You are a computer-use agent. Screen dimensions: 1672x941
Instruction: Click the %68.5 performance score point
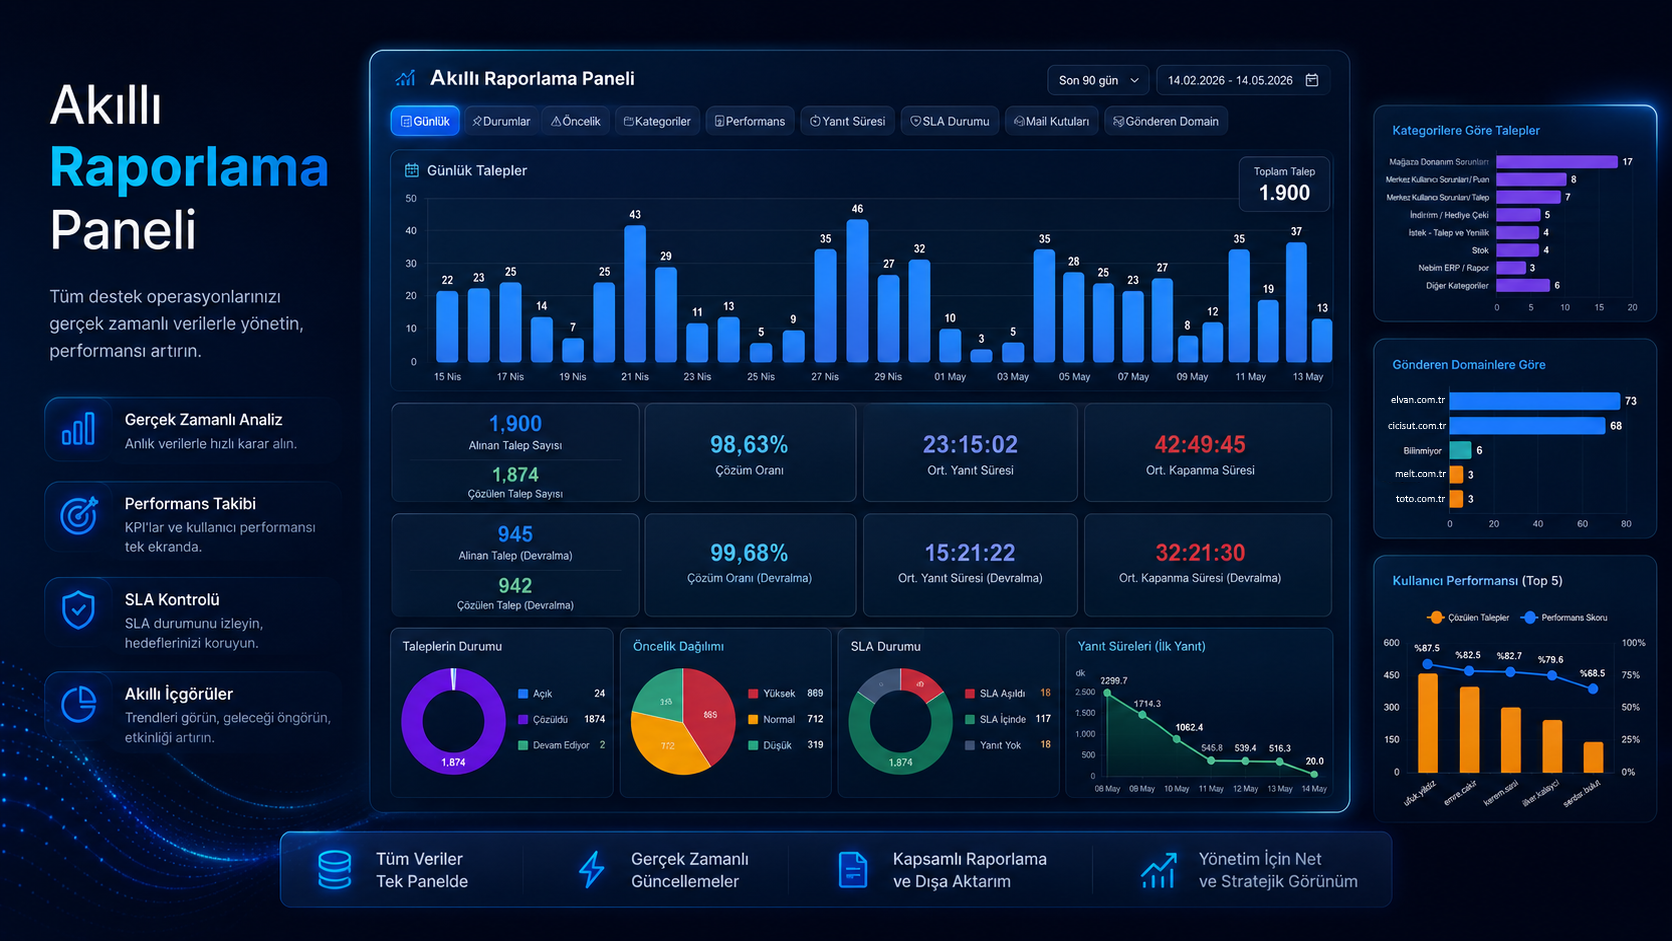1593,688
